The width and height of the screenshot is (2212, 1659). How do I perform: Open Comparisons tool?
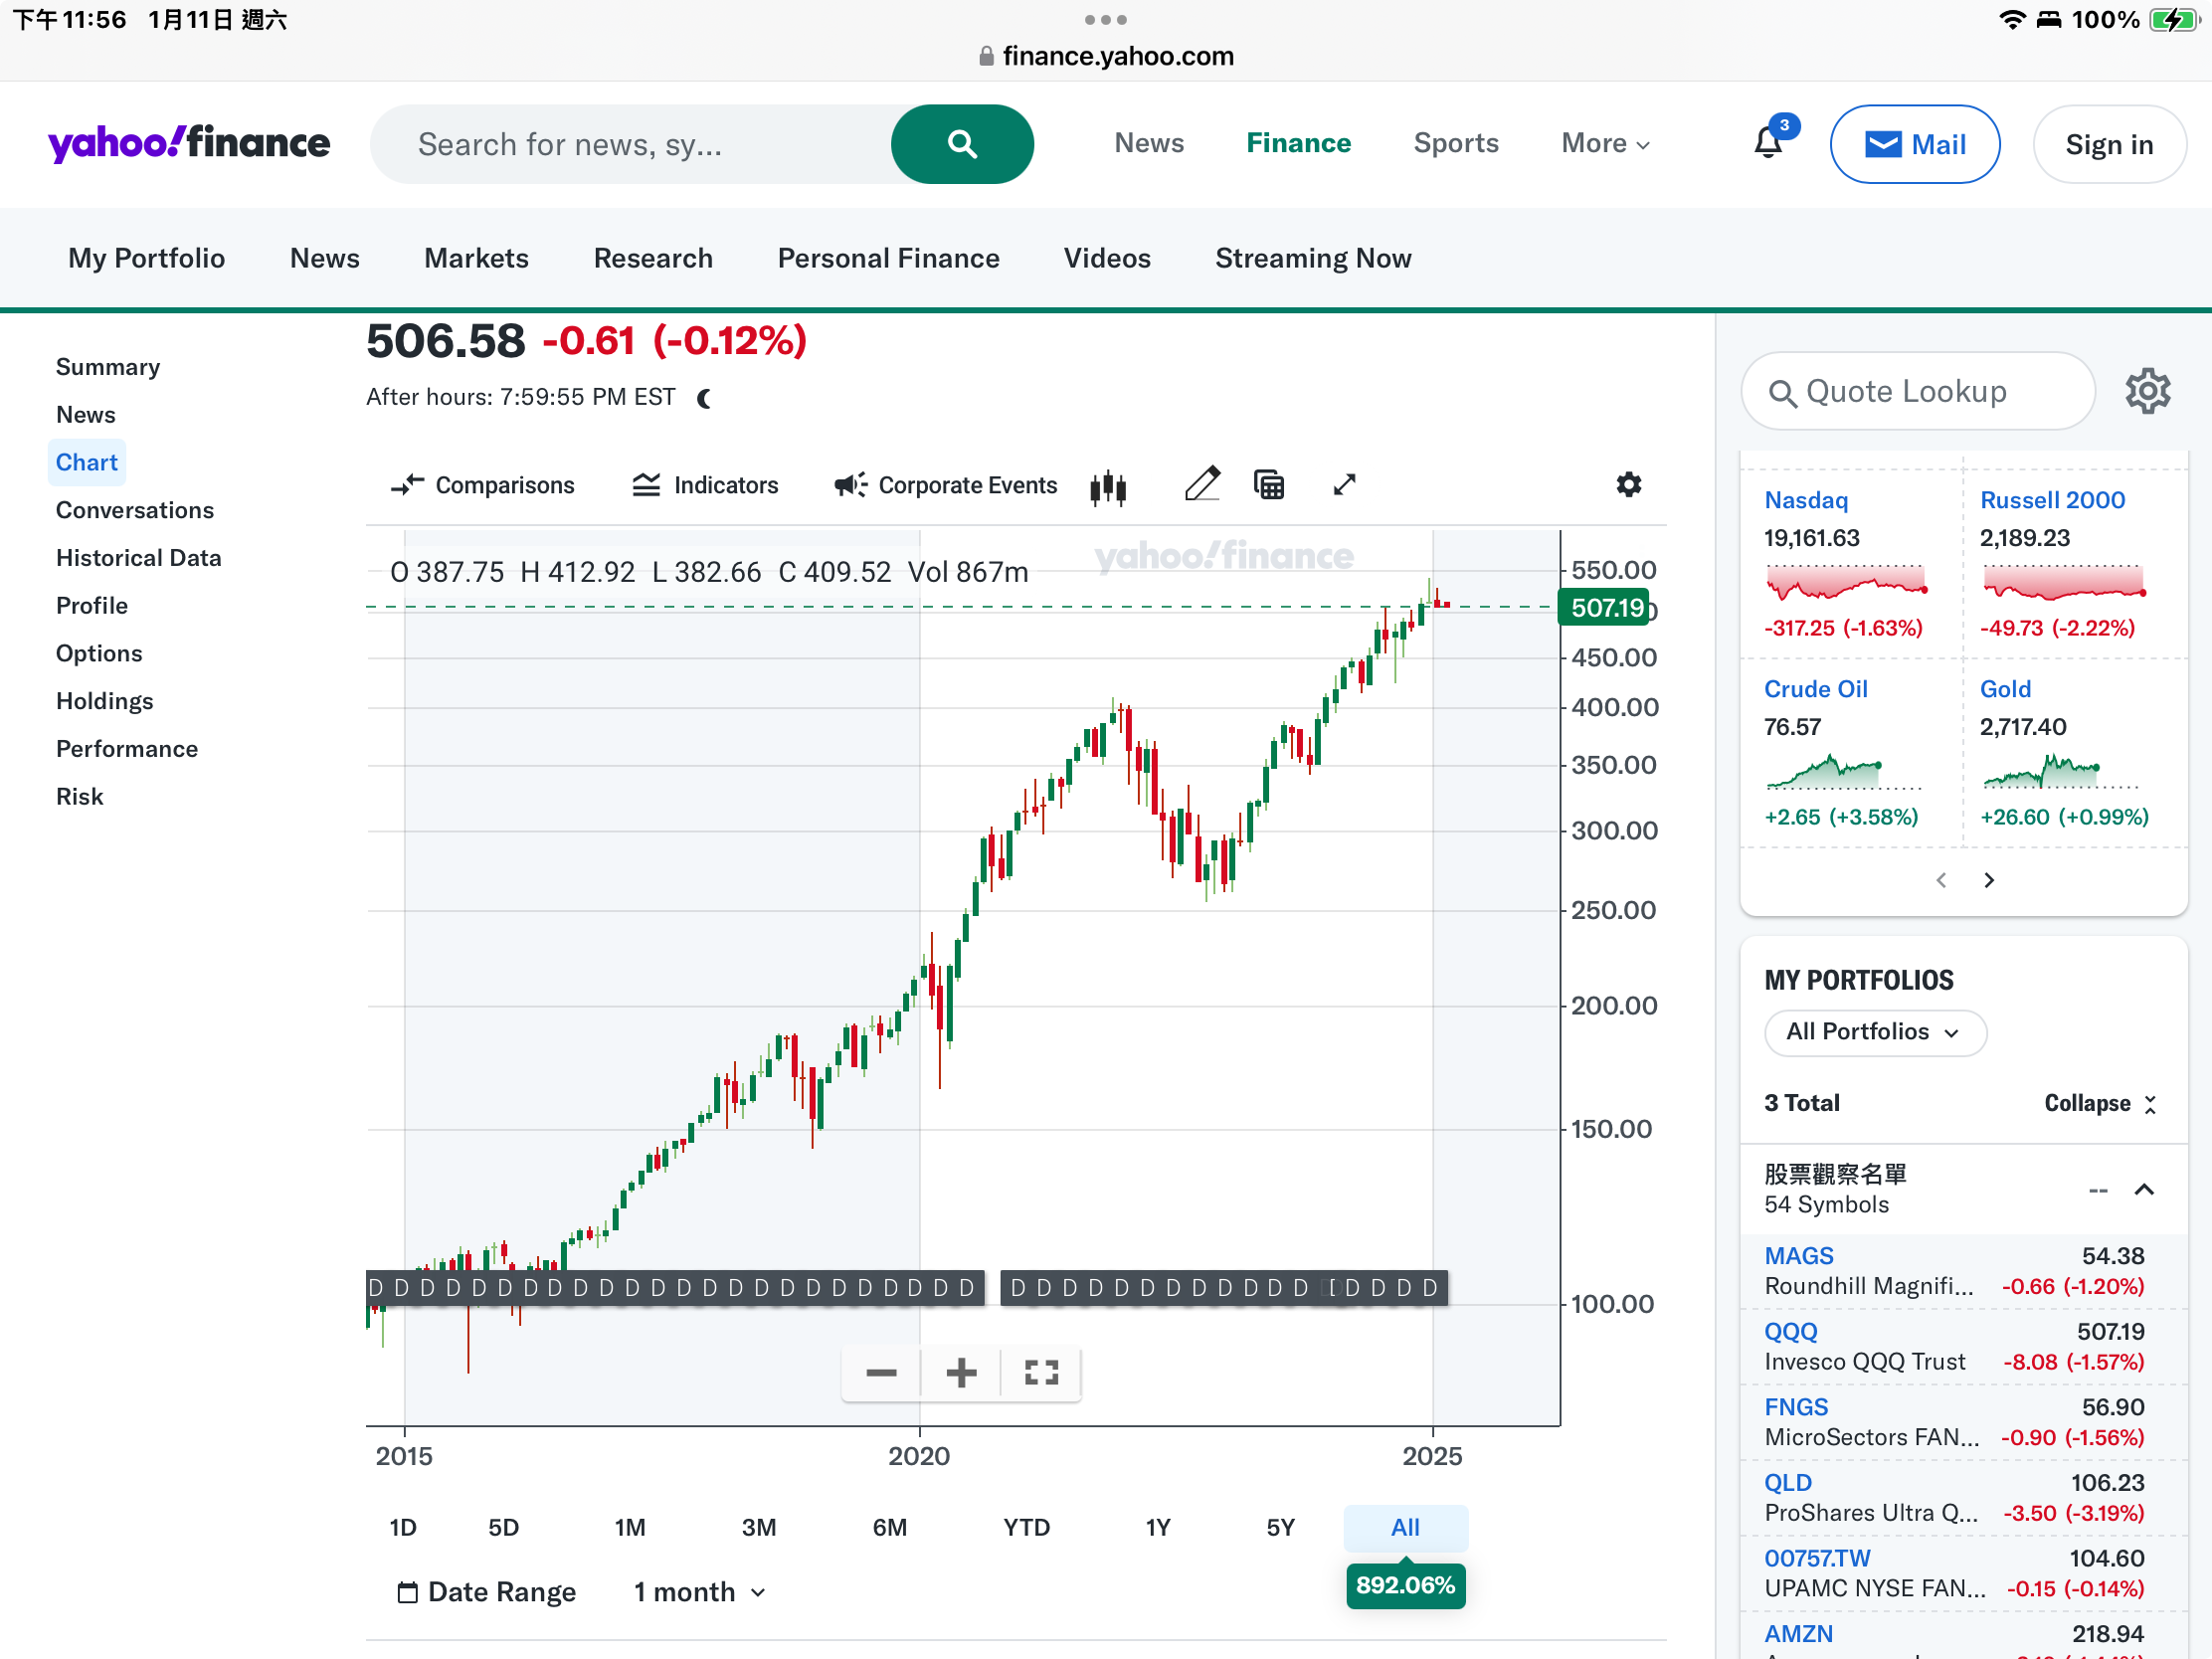483,485
